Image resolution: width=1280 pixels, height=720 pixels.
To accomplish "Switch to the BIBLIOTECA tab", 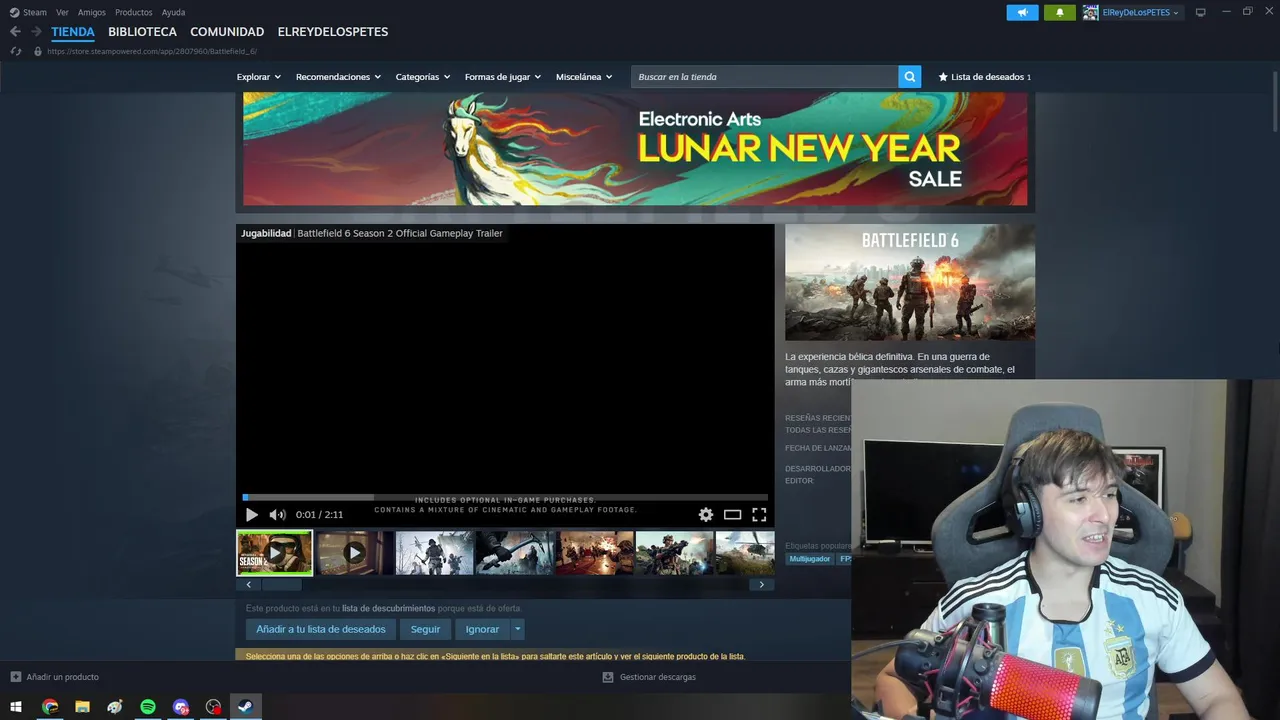I will 142,32.
